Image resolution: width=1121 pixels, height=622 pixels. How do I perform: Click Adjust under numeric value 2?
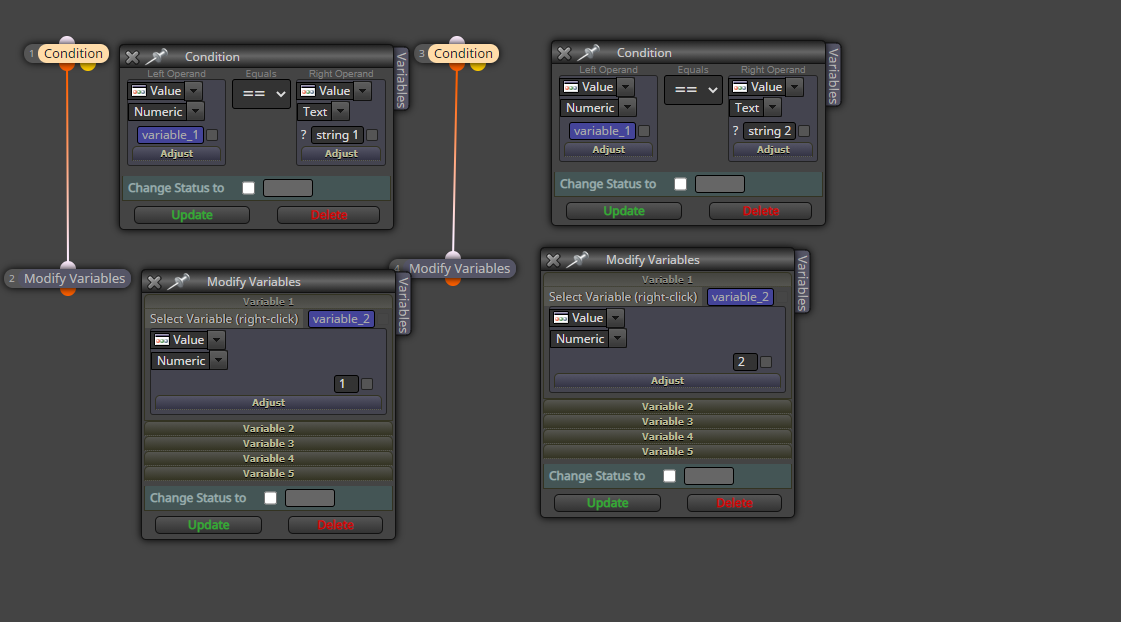pos(667,381)
